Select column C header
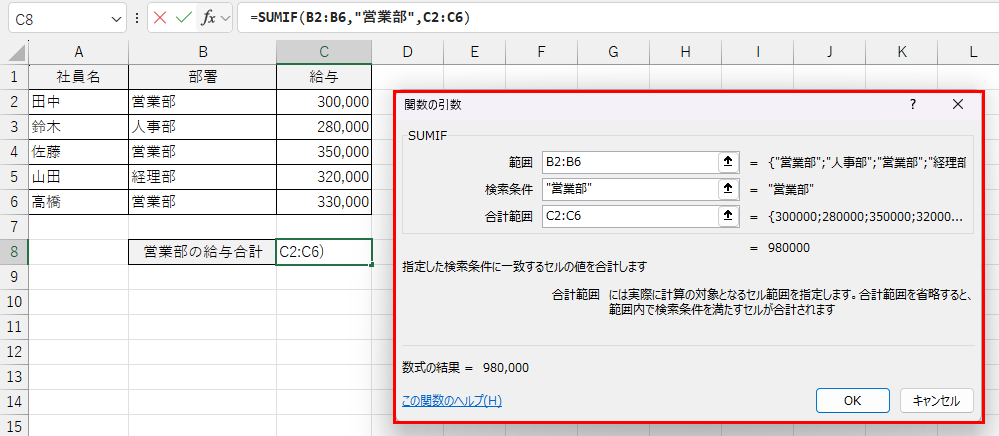 [324, 53]
